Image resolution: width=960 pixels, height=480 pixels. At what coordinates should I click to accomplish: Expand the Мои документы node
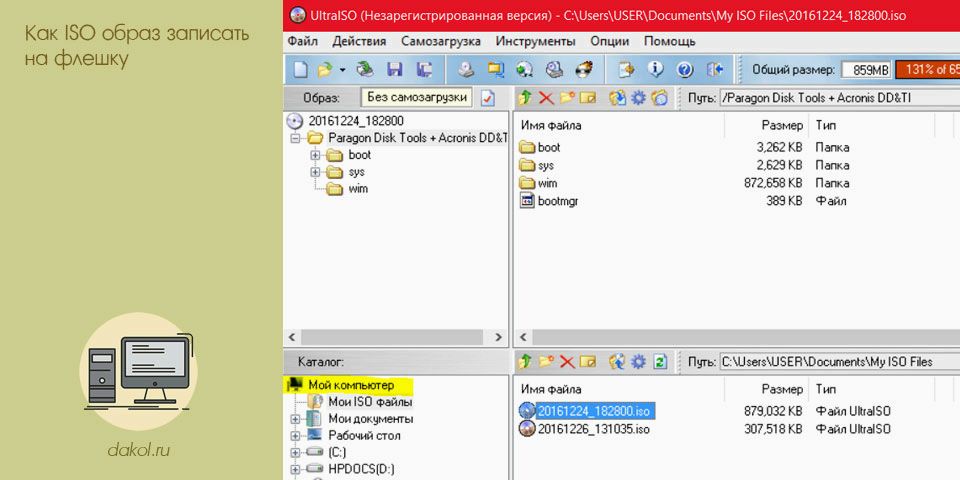[296, 419]
